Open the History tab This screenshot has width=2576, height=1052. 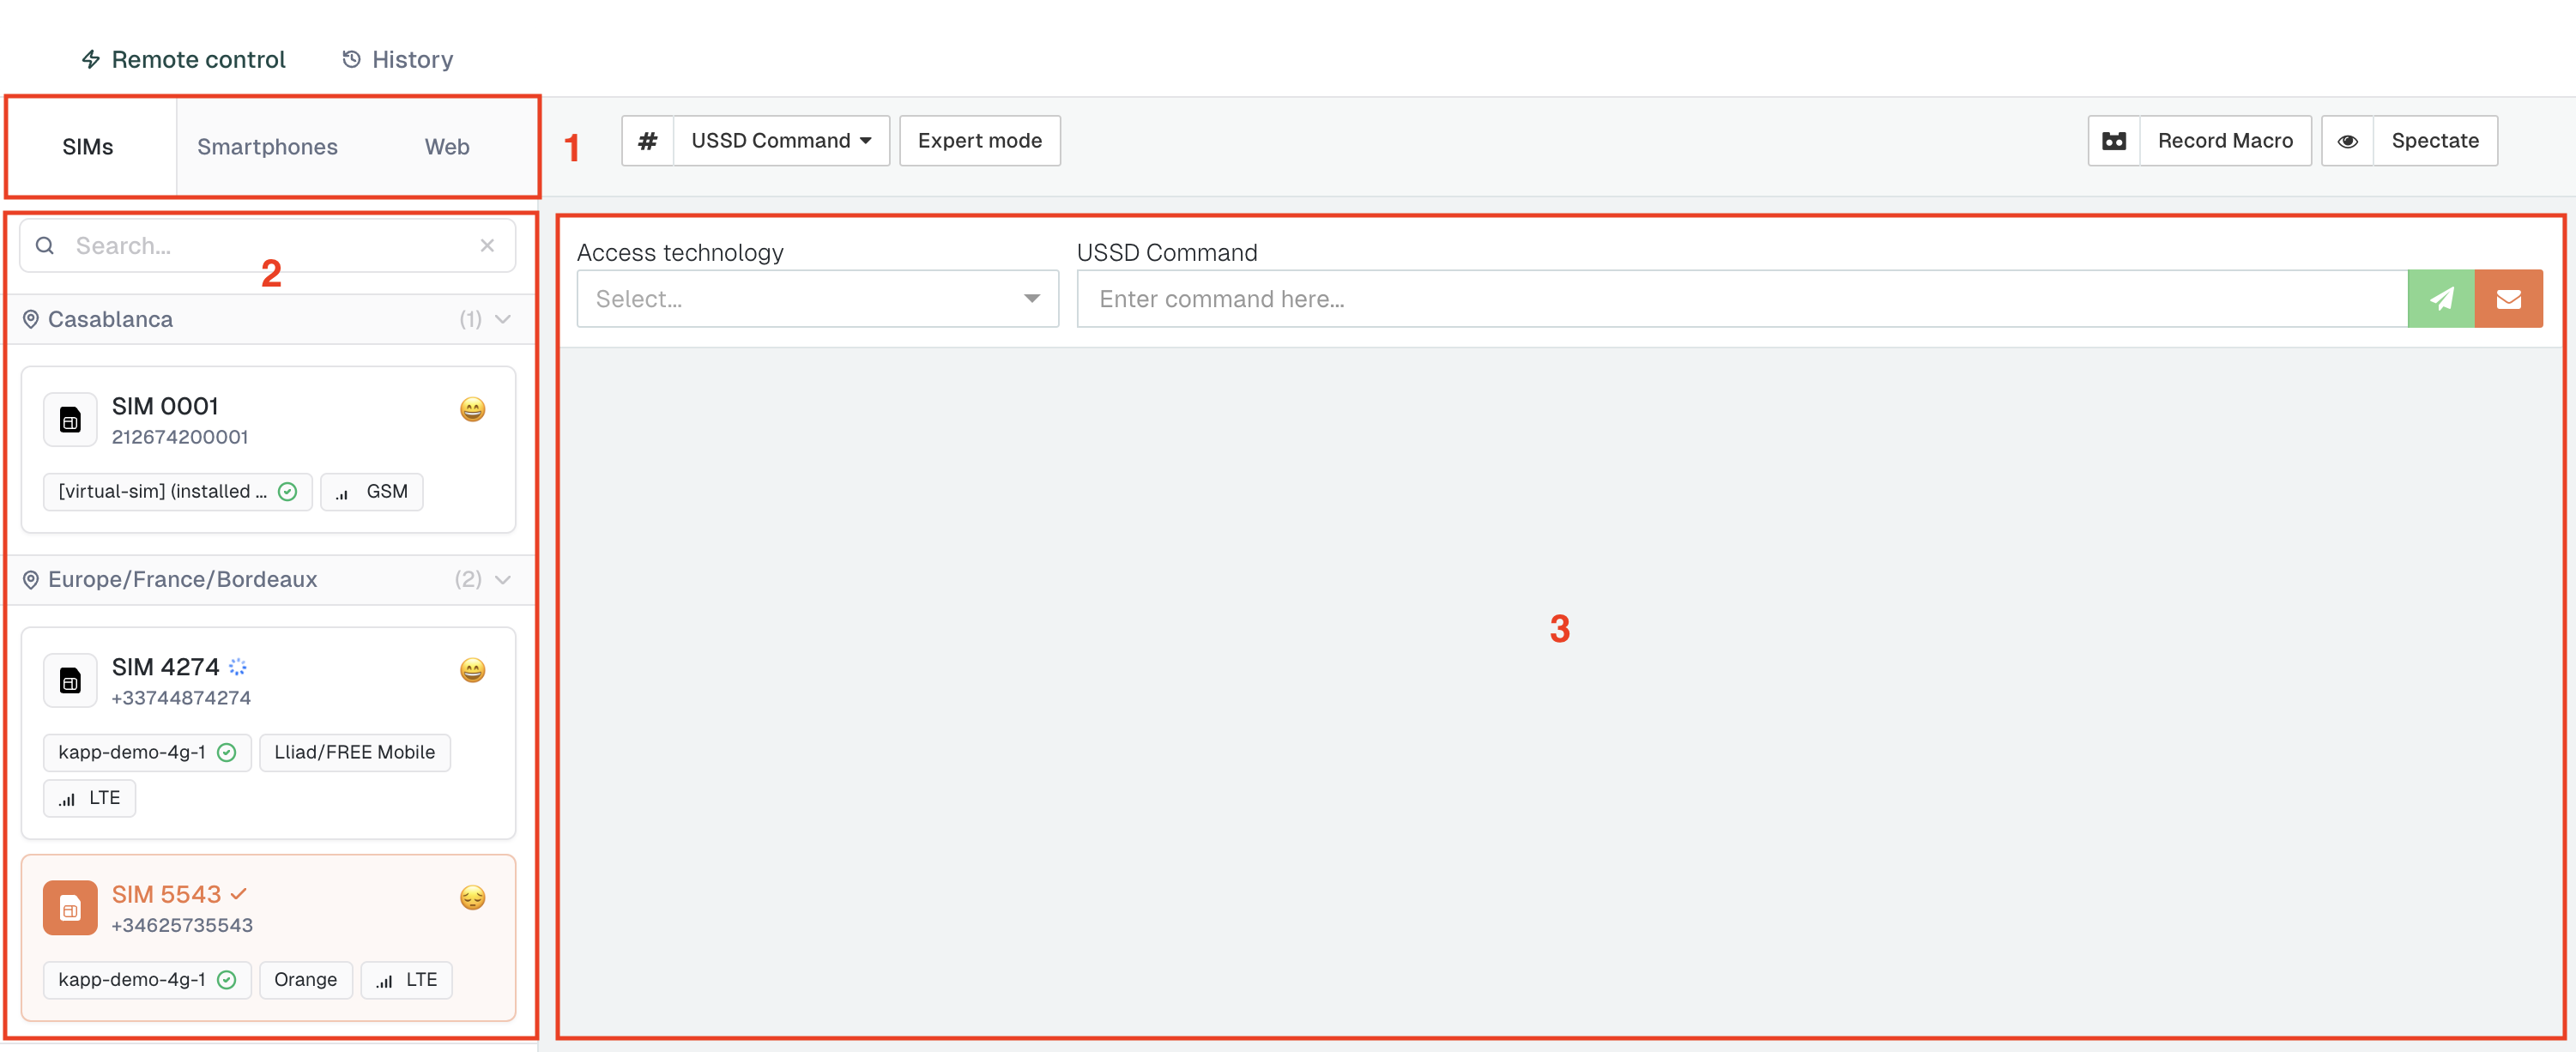397,60
